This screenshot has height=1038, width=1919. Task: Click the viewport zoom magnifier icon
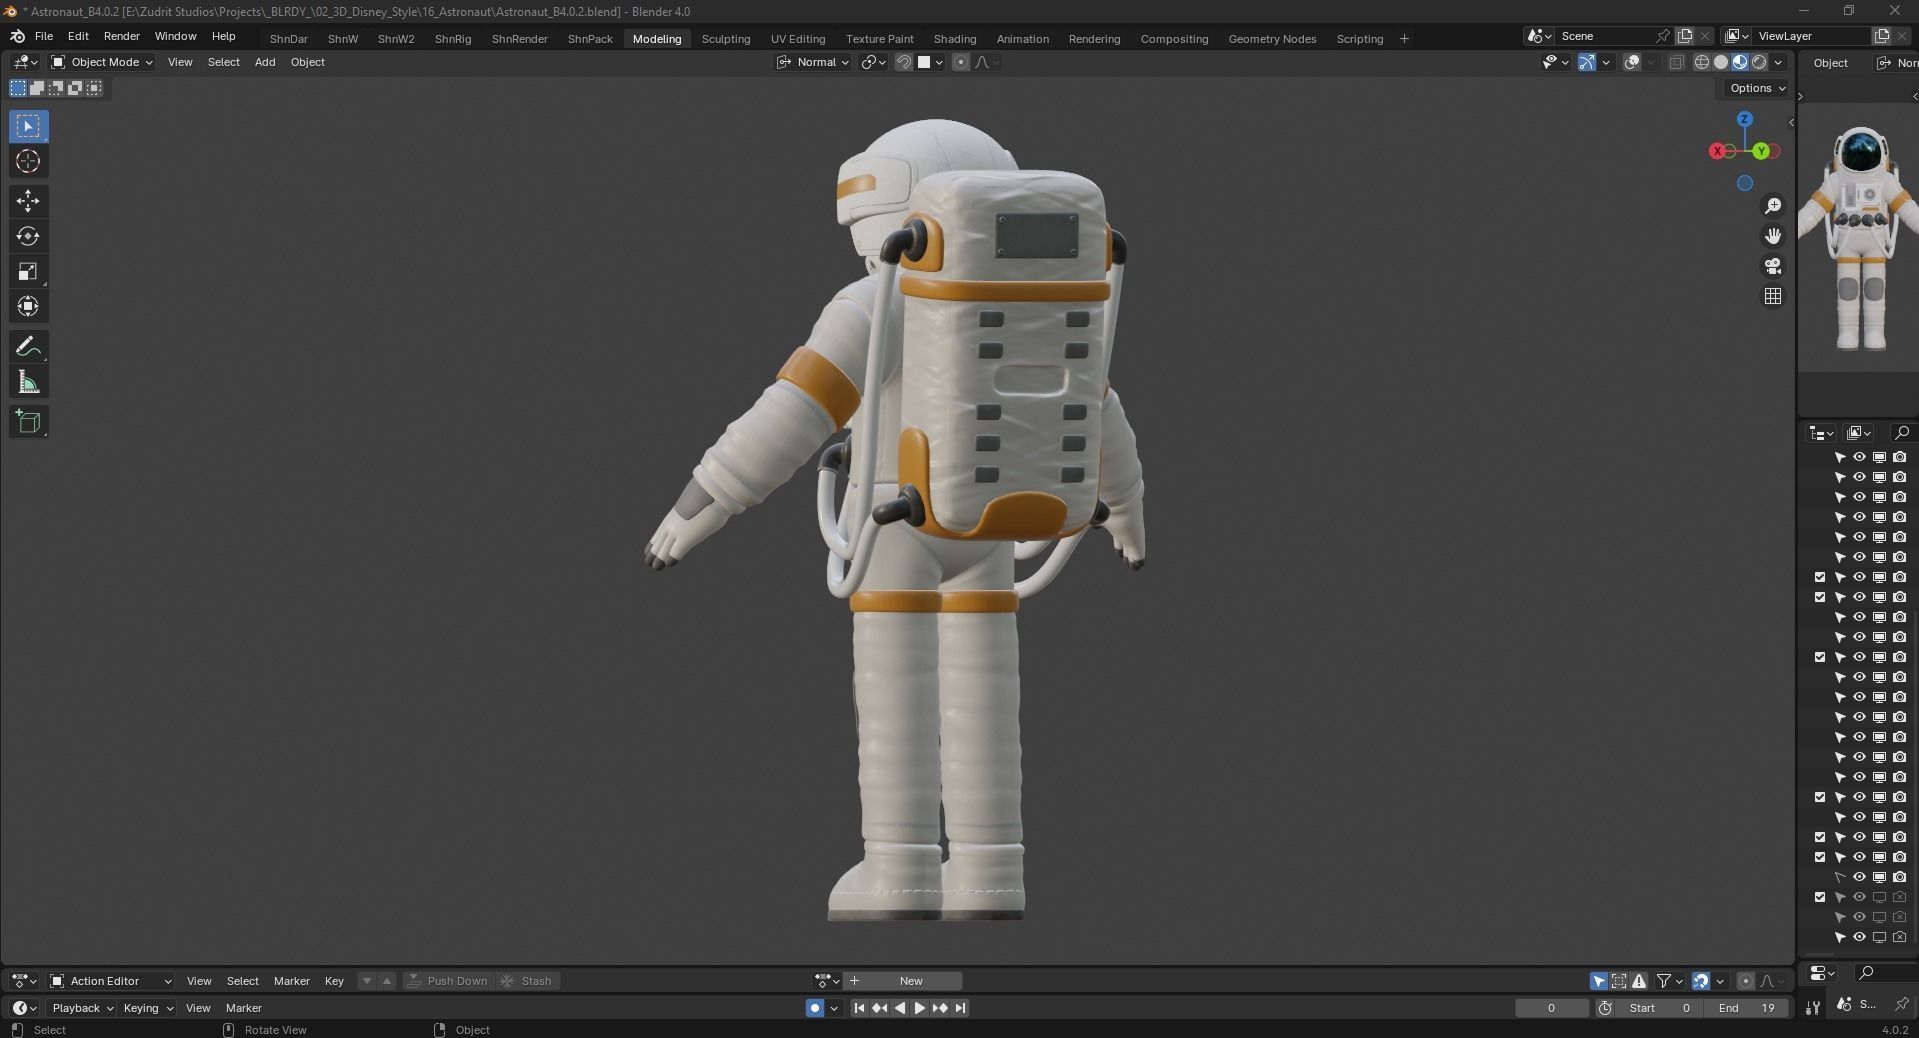tap(1773, 206)
